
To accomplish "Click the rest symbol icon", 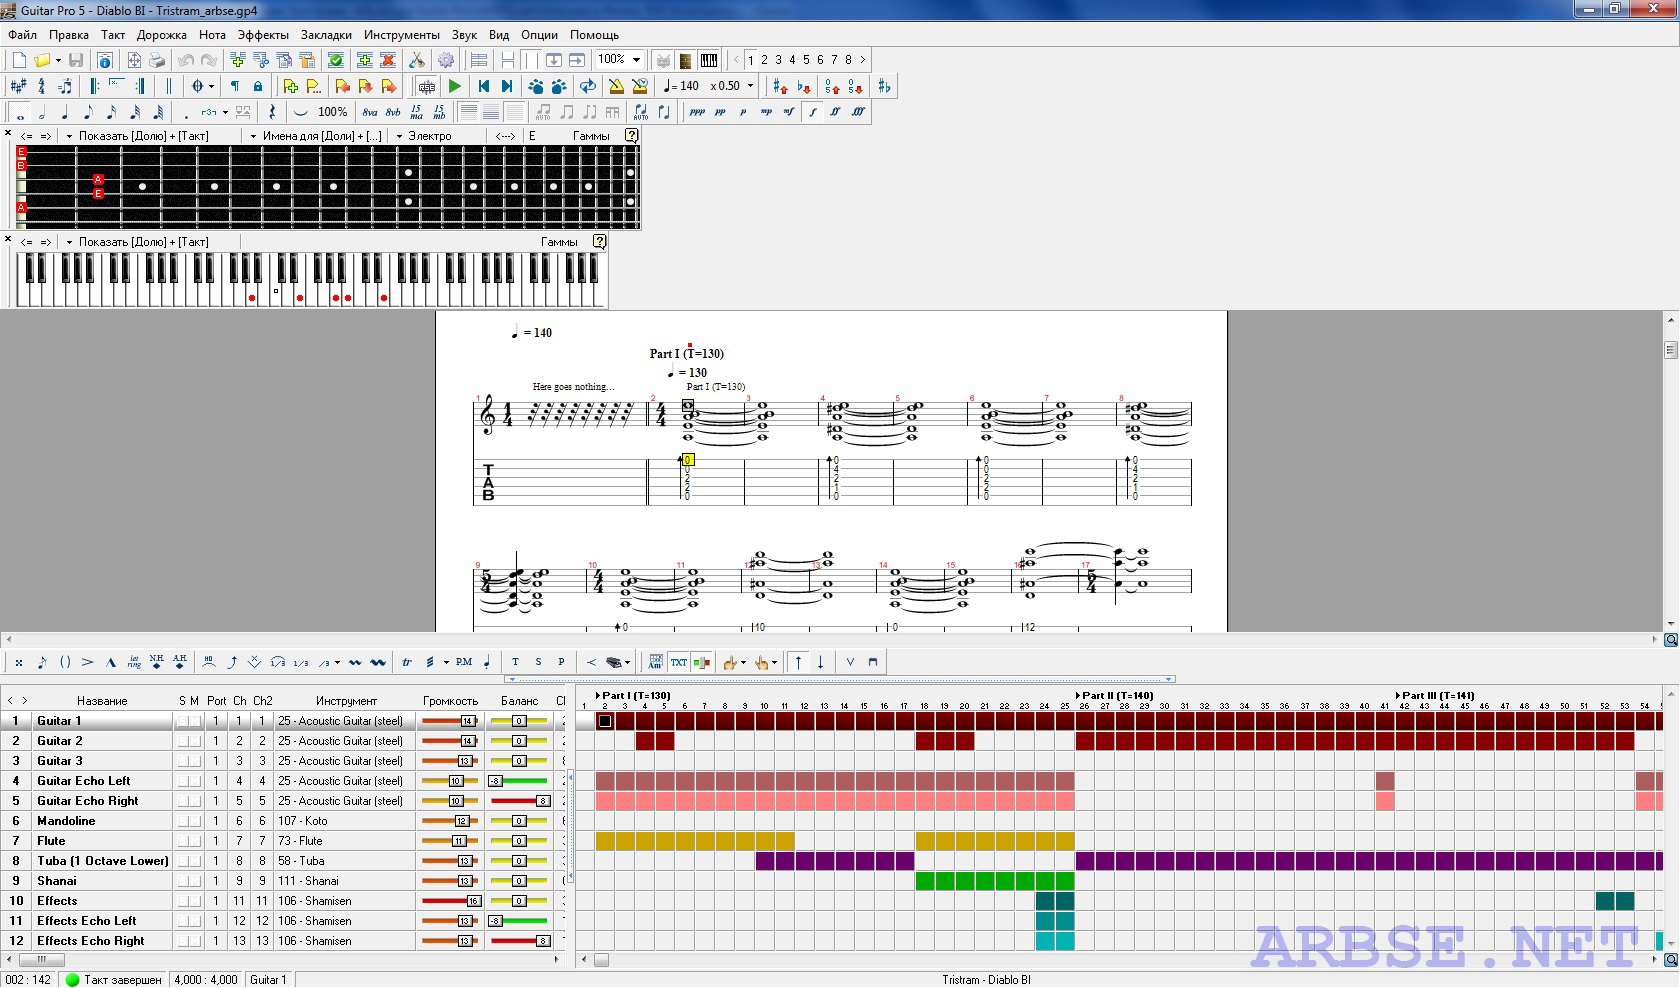I will 272,112.
